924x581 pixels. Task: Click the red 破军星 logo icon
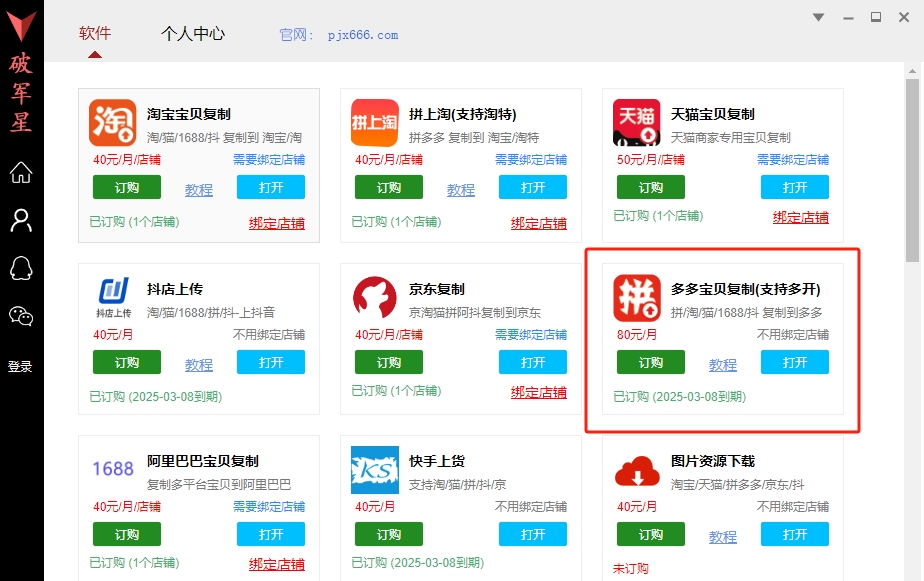click(21, 27)
